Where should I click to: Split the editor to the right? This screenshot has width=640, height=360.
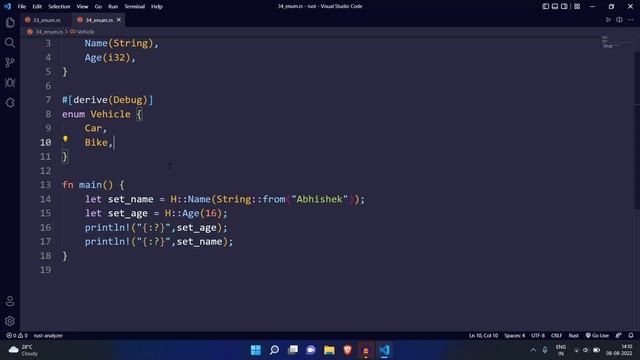click(x=619, y=20)
